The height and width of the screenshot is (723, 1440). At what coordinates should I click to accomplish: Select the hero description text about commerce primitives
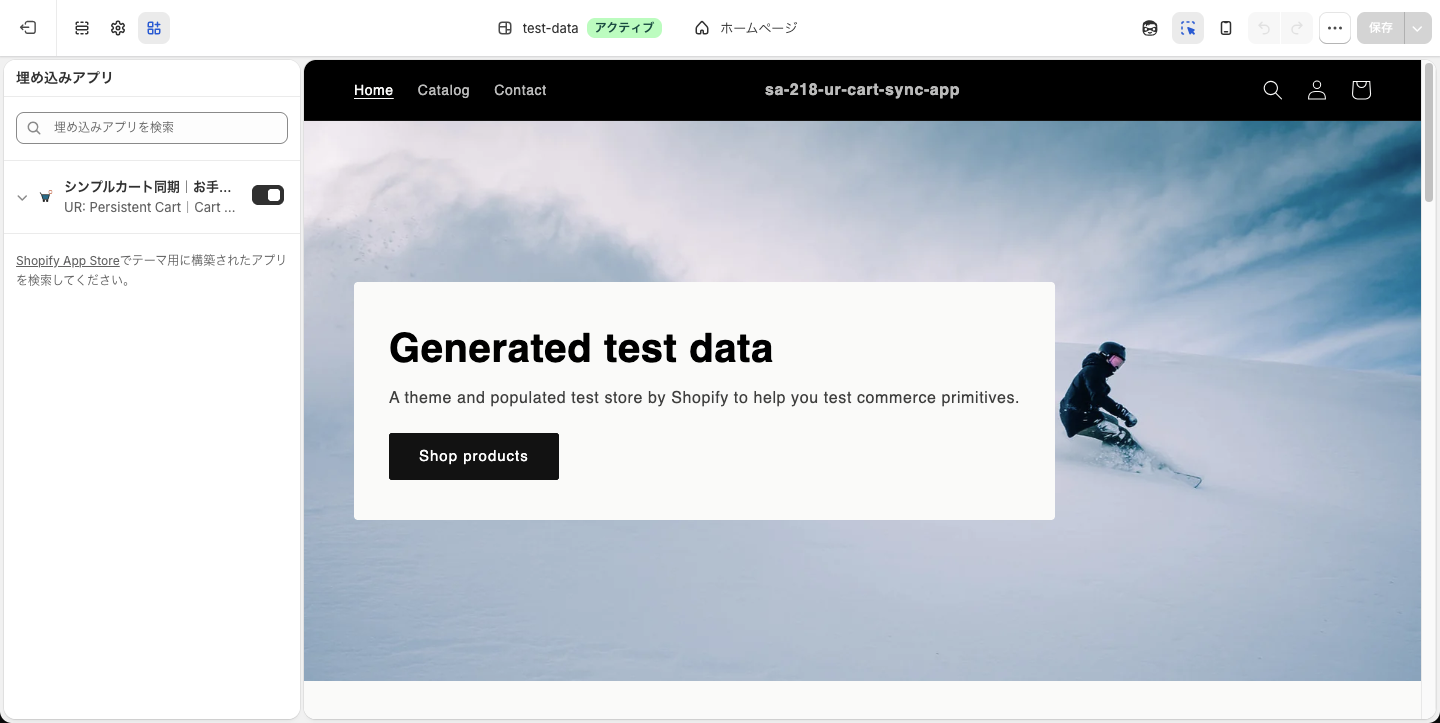tap(704, 398)
